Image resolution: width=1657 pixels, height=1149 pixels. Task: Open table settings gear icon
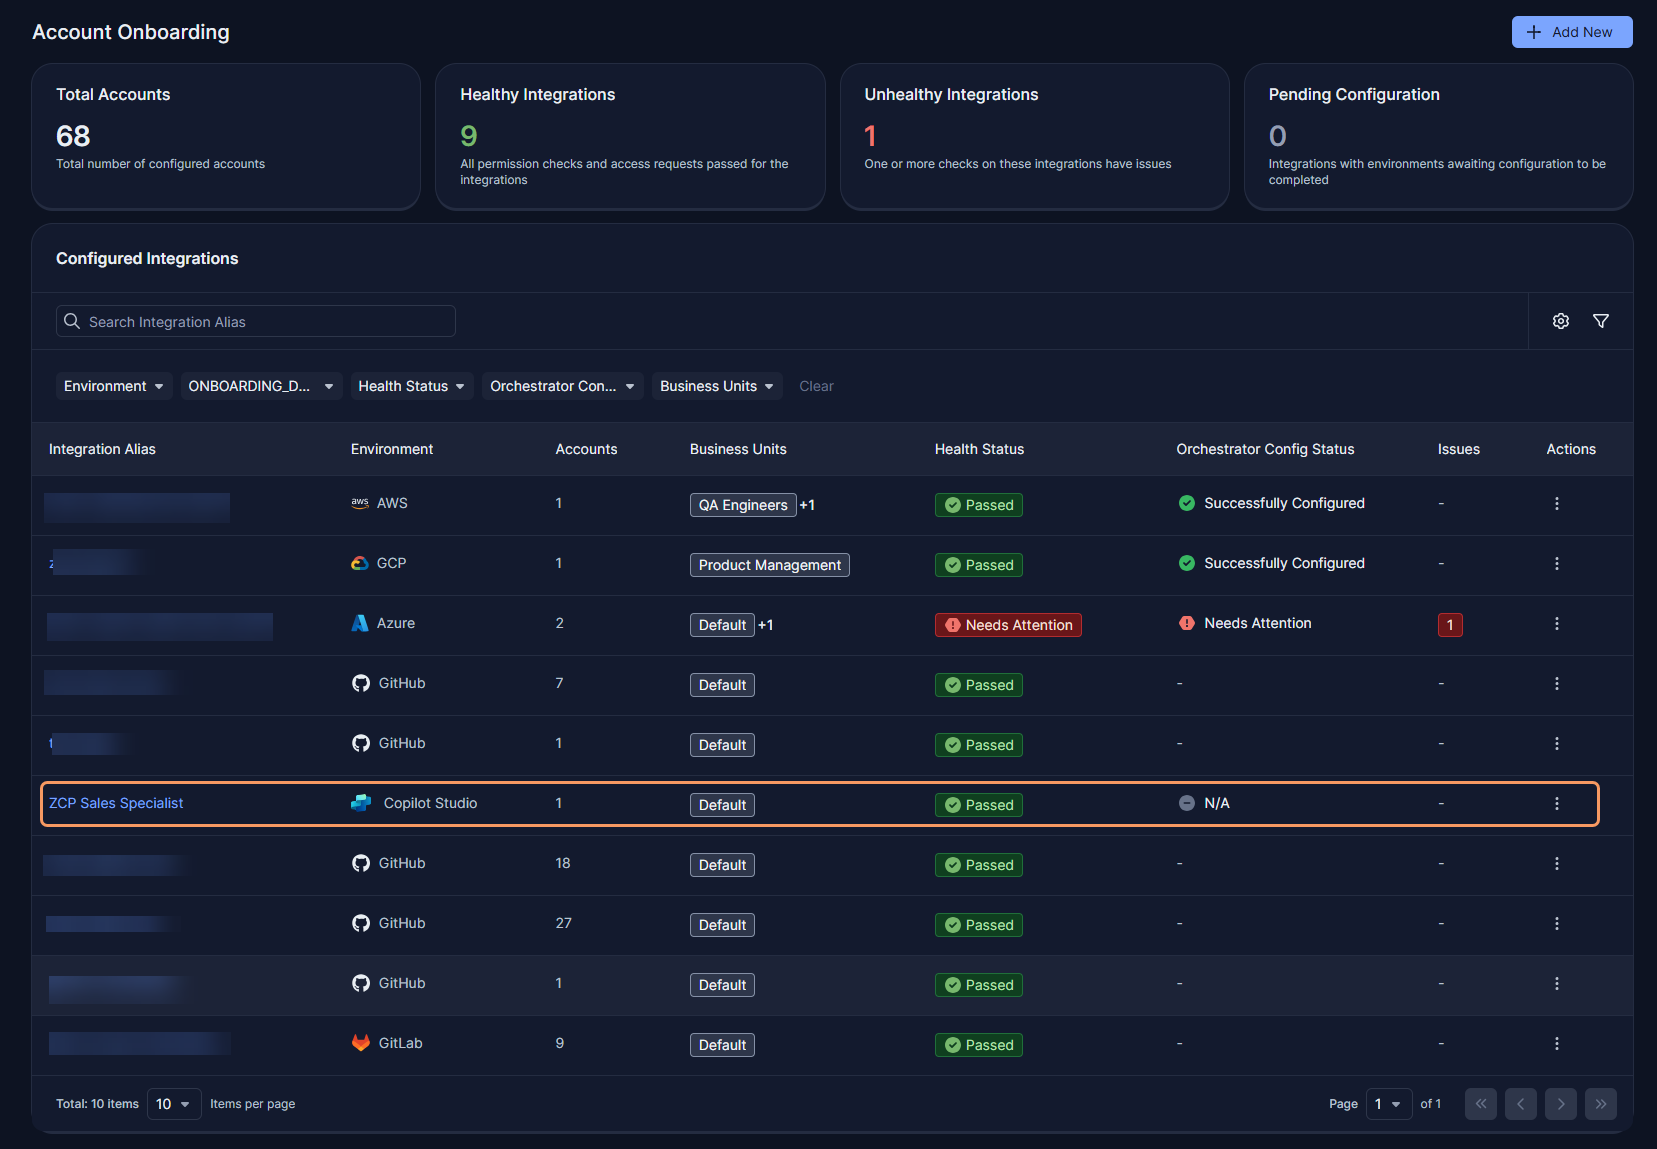point(1560,321)
